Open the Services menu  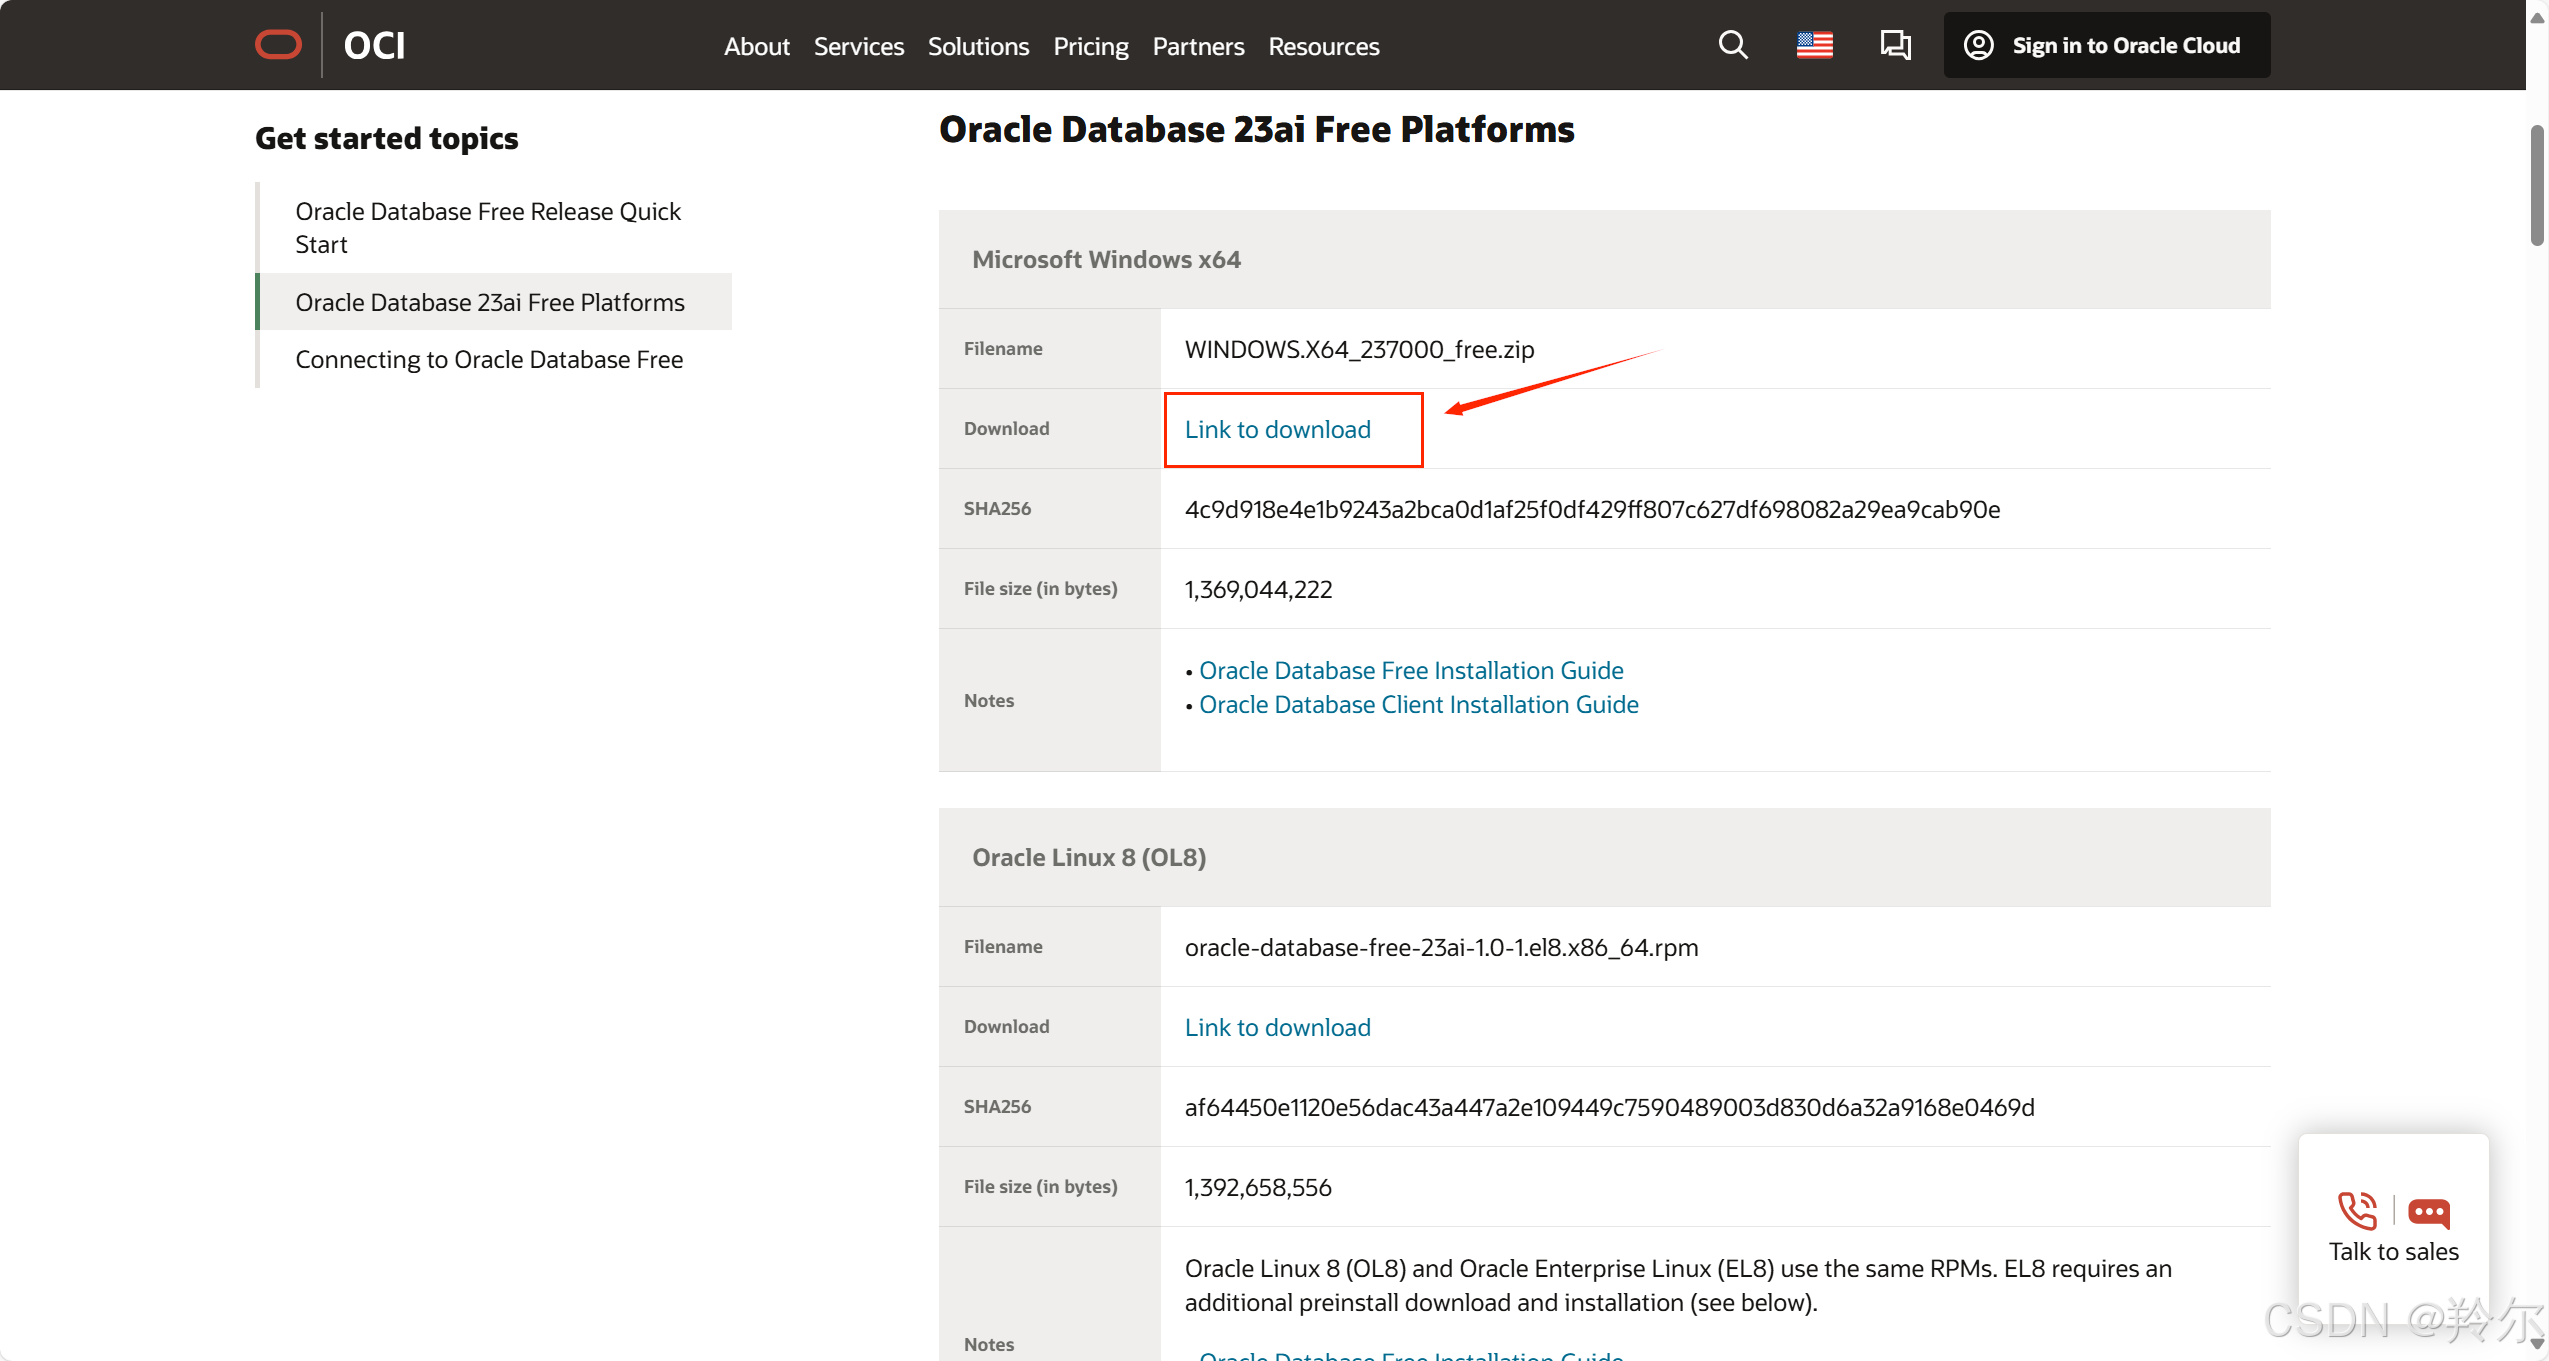tap(858, 46)
